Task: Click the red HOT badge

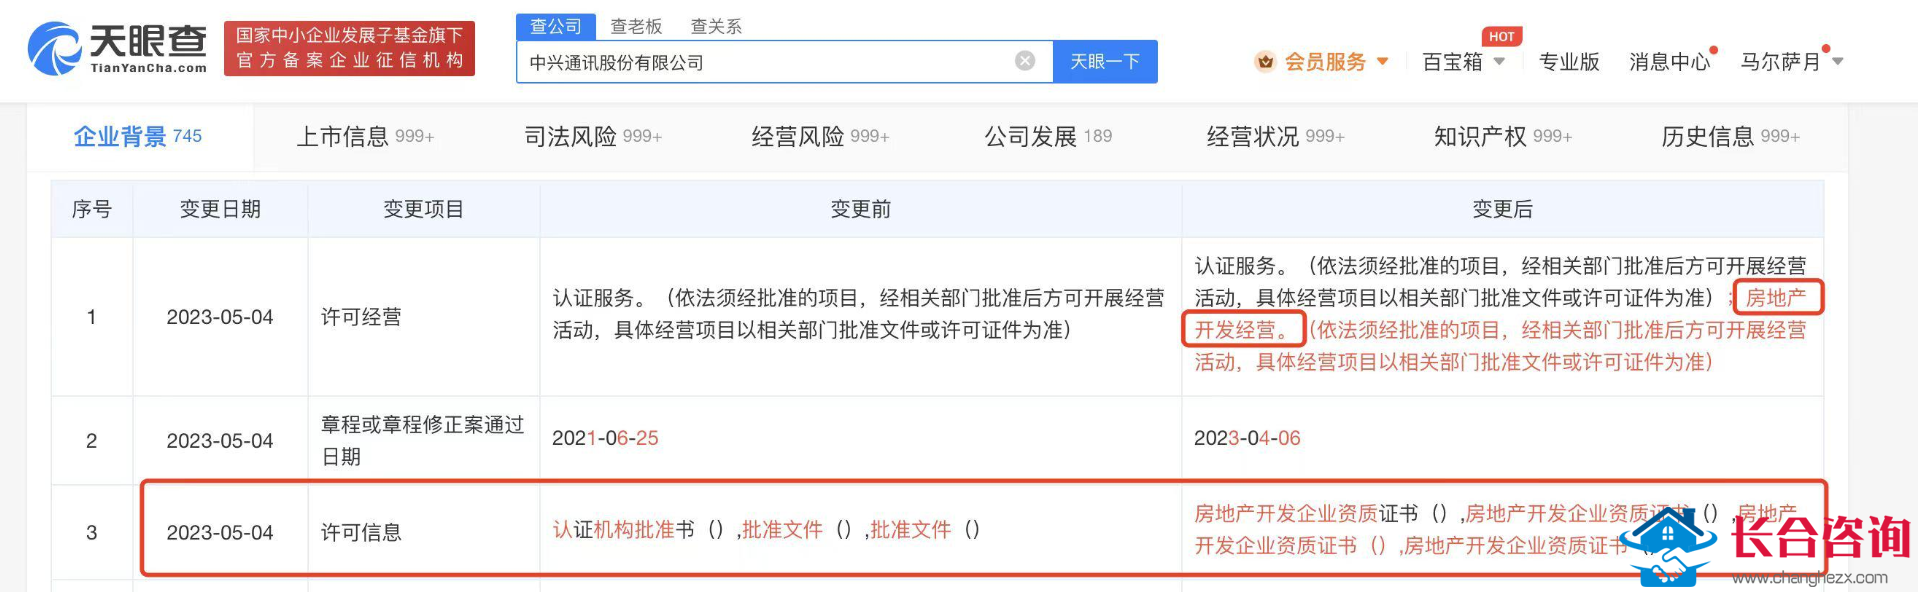Action: point(1501,37)
